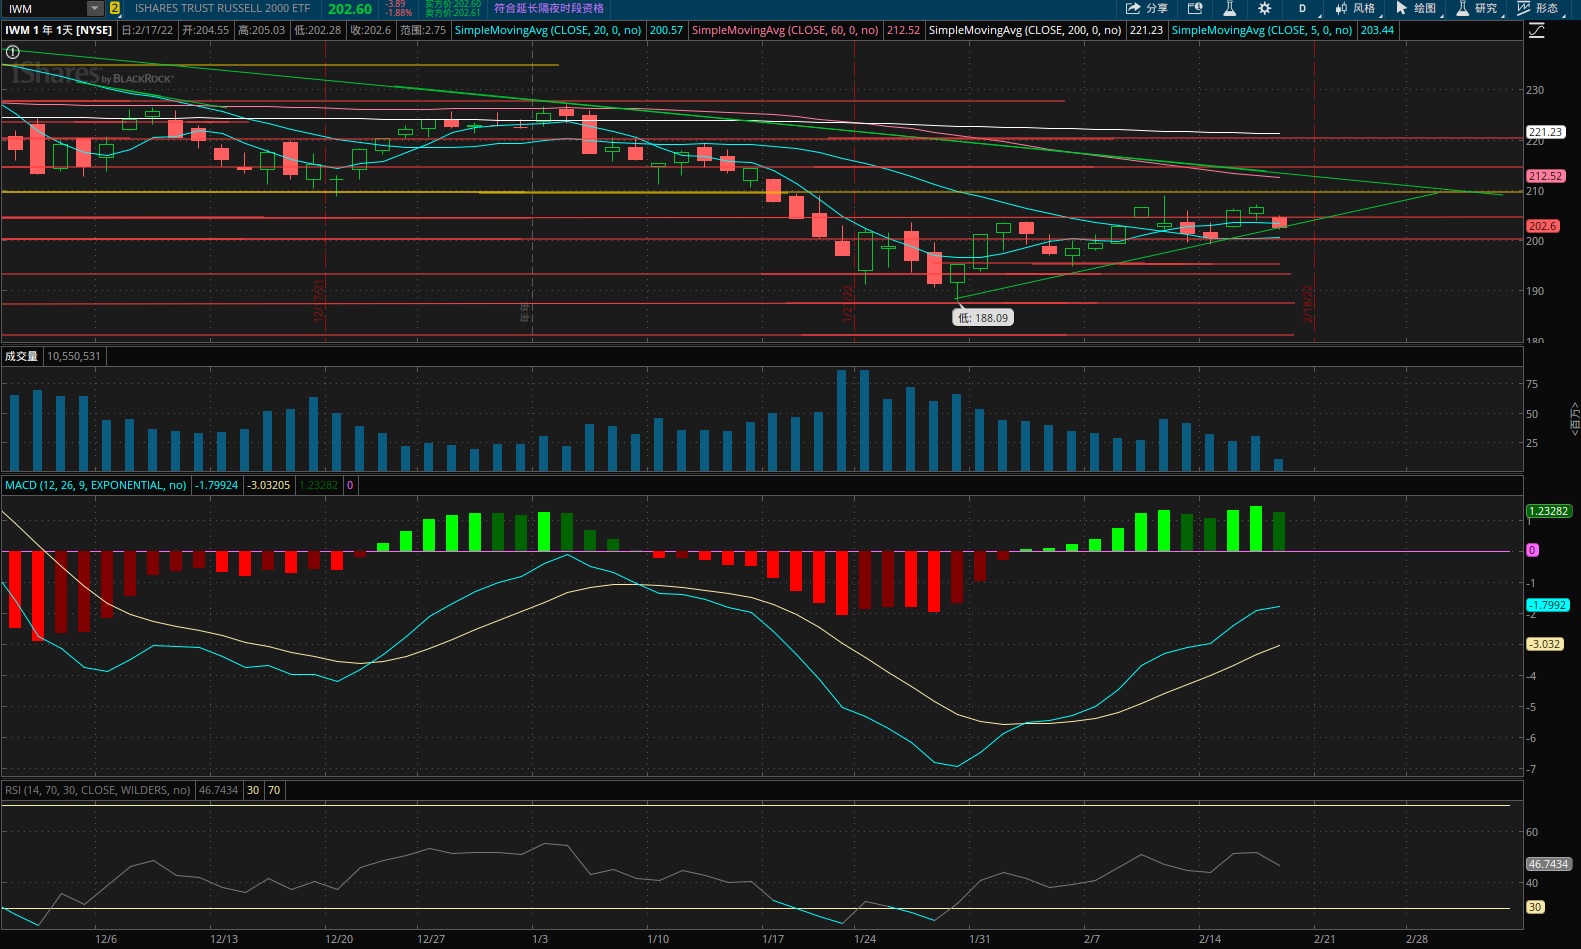The image size is (1581, 949).
Task: Open the candlestick Style (风格) menu
Action: click(1355, 8)
